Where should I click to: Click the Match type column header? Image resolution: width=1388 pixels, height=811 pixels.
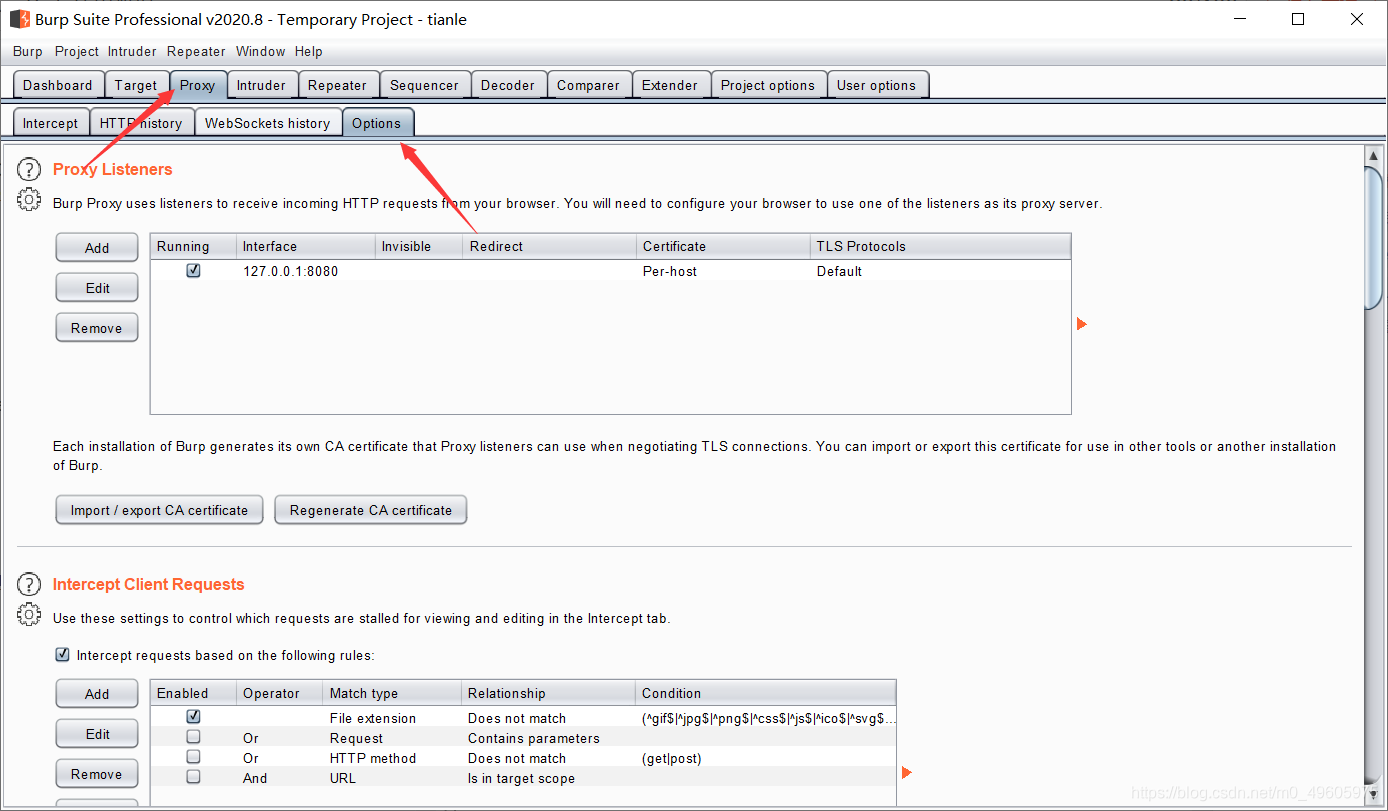coord(393,693)
